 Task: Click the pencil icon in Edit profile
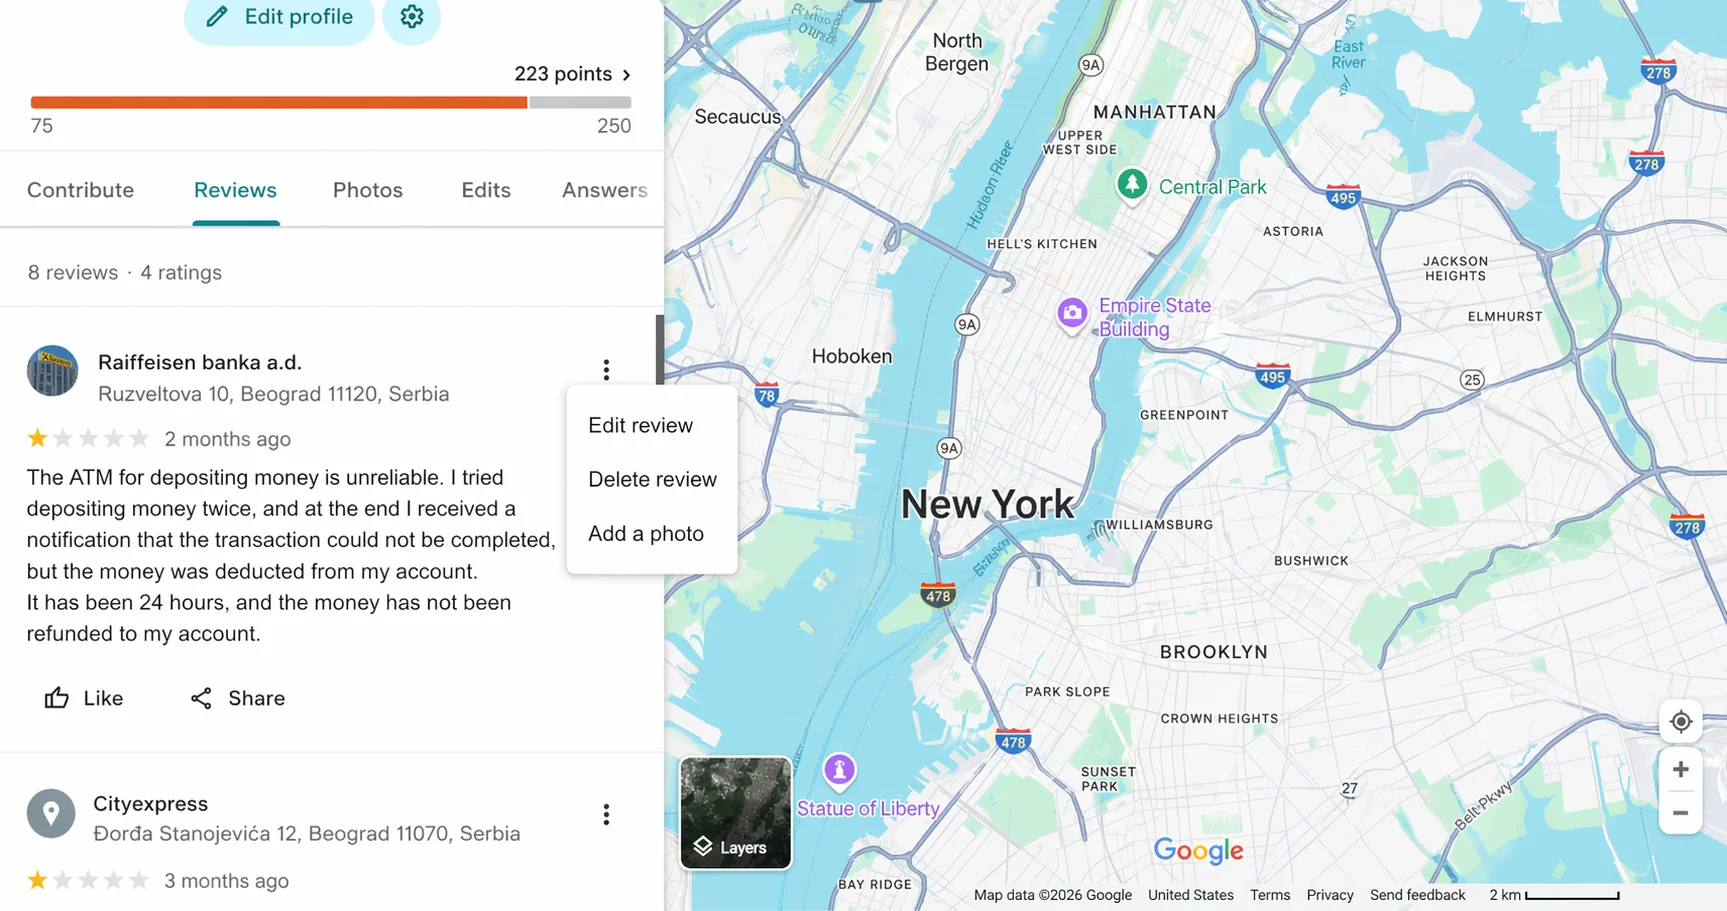tap(217, 17)
